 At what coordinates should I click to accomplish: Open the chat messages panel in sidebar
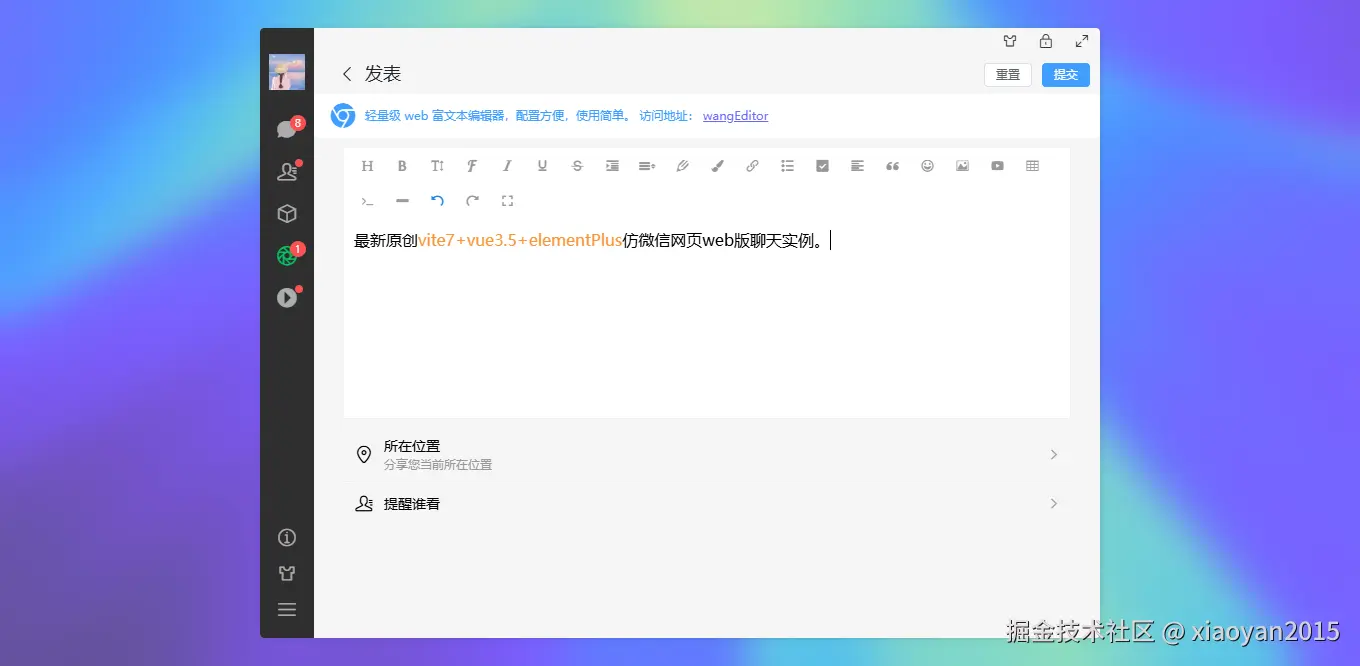(x=287, y=130)
